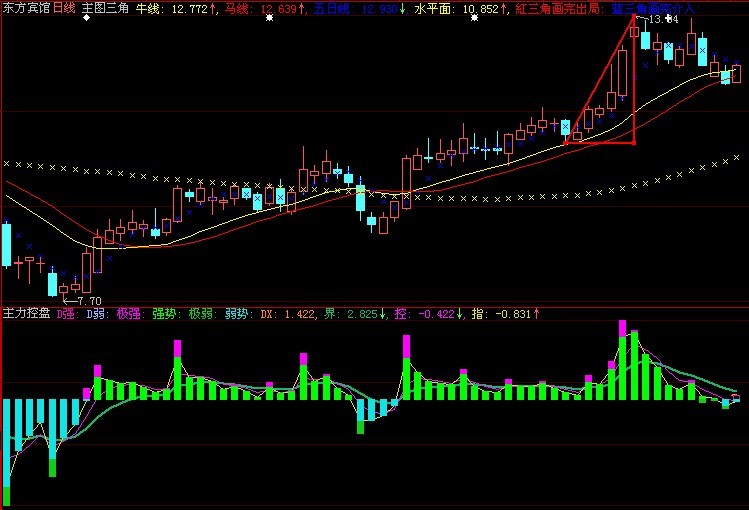Click the 弱势 legend label

(236, 314)
